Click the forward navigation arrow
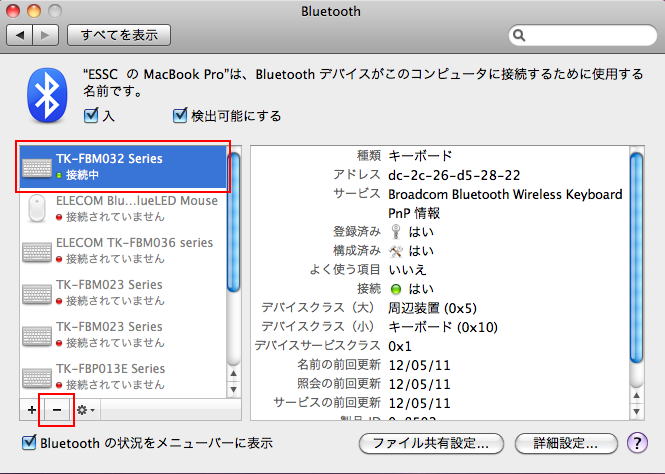The width and height of the screenshot is (665, 474). [45, 35]
